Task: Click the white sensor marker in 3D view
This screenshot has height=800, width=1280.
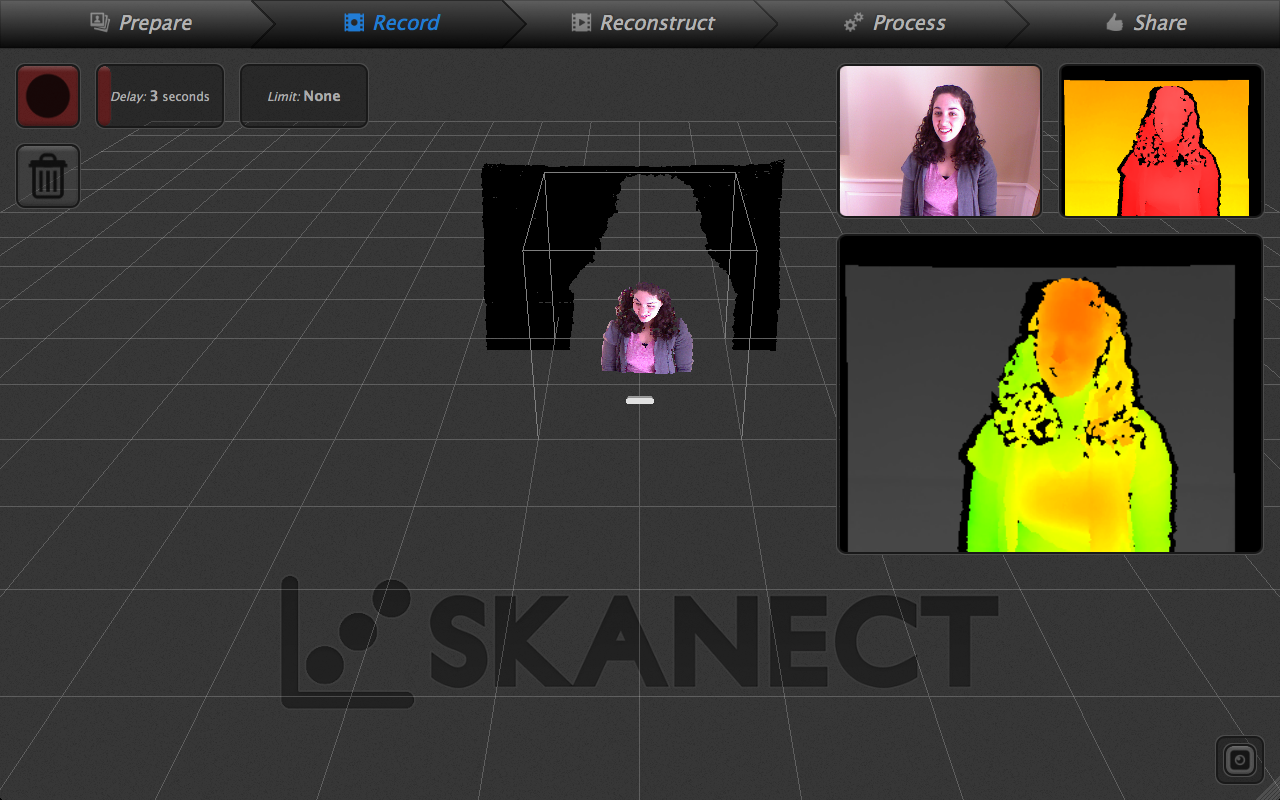Action: [x=640, y=400]
